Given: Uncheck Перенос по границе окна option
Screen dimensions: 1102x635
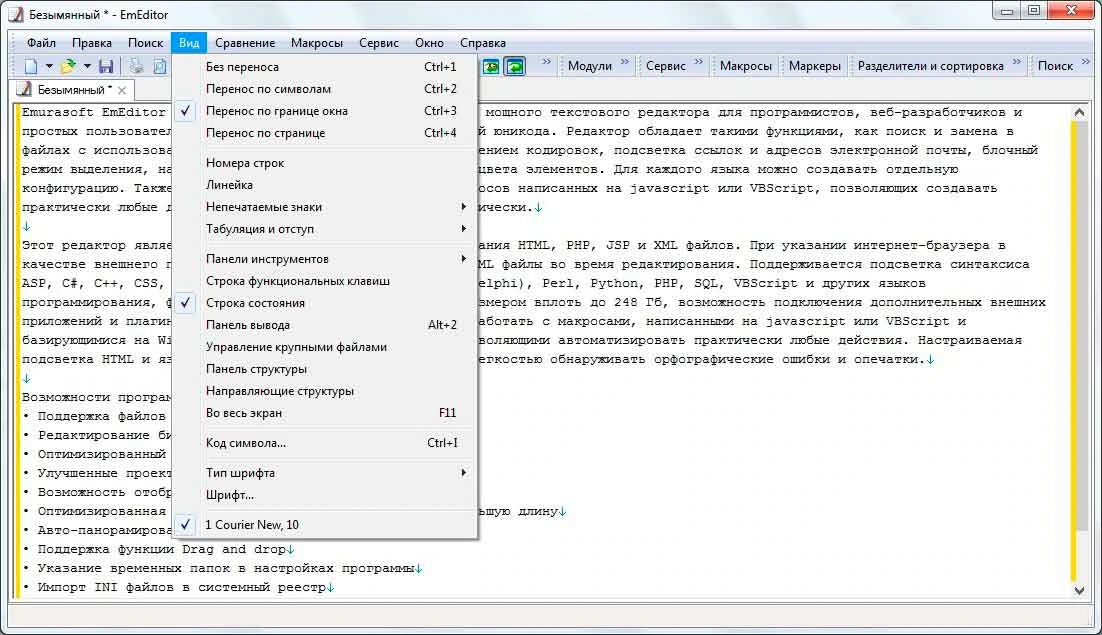Looking at the screenshot, I should point(325,110).
